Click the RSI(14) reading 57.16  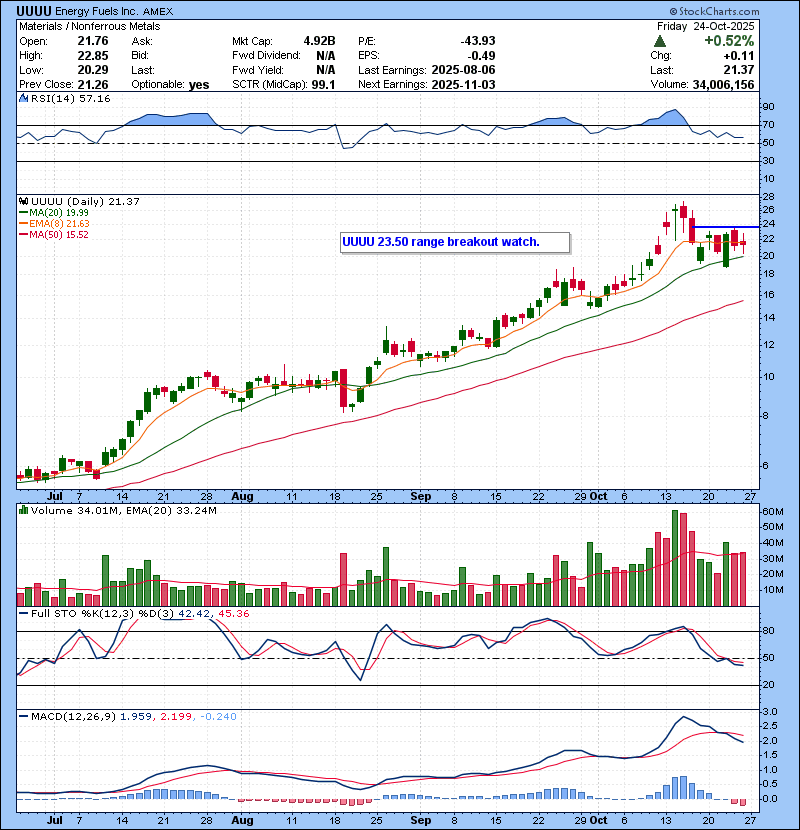96,98
